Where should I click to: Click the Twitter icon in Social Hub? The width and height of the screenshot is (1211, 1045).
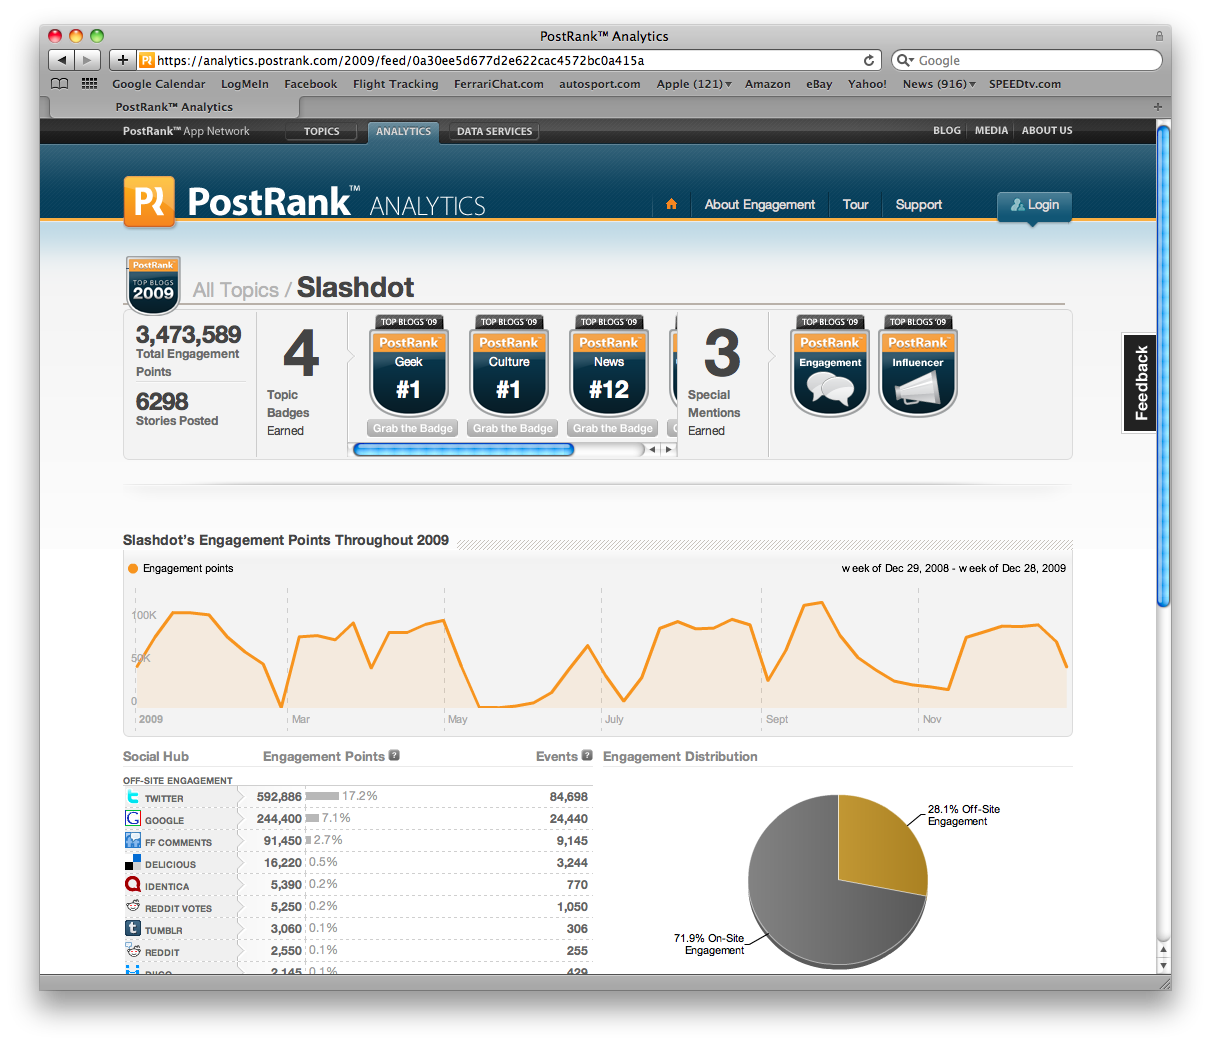coord(133,797)
